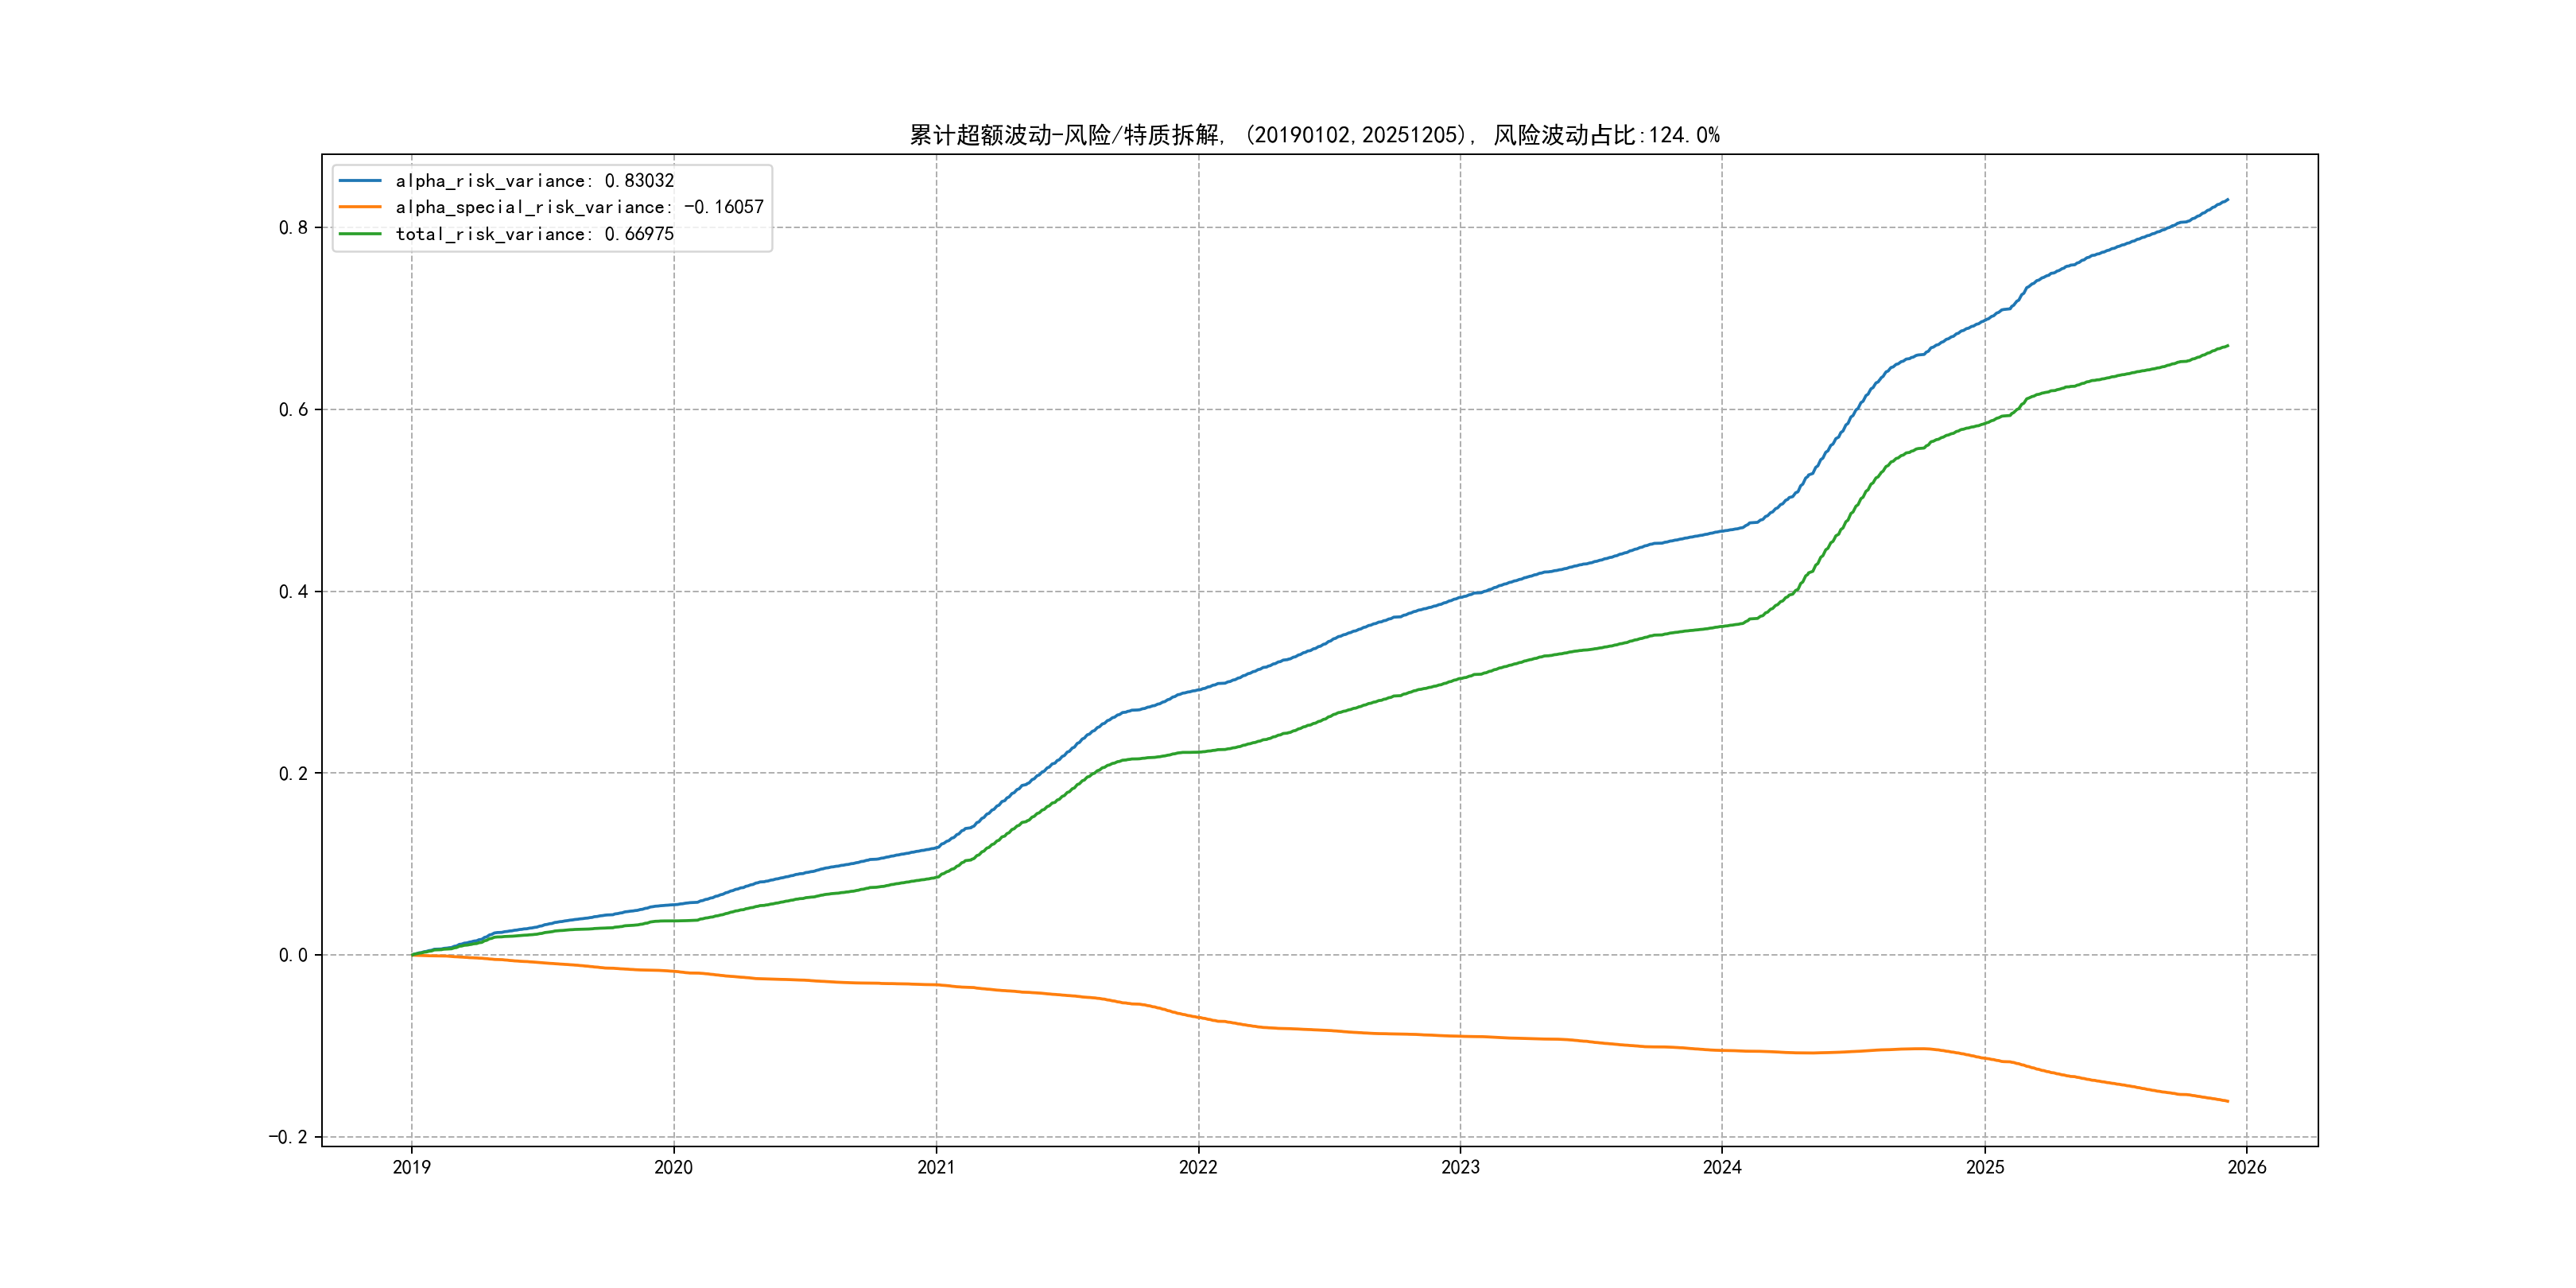Click the 0.4 y-axis tick label
Image resolution: width=2576 pixels, height=1288 pixels.
pyautogui.click(x=293, y=592)
